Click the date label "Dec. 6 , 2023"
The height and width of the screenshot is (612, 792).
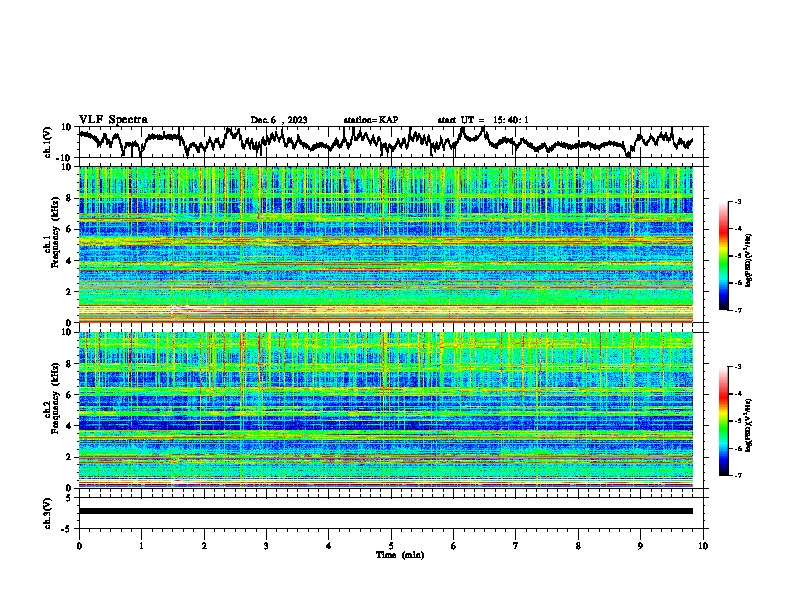tap(279, 120)
